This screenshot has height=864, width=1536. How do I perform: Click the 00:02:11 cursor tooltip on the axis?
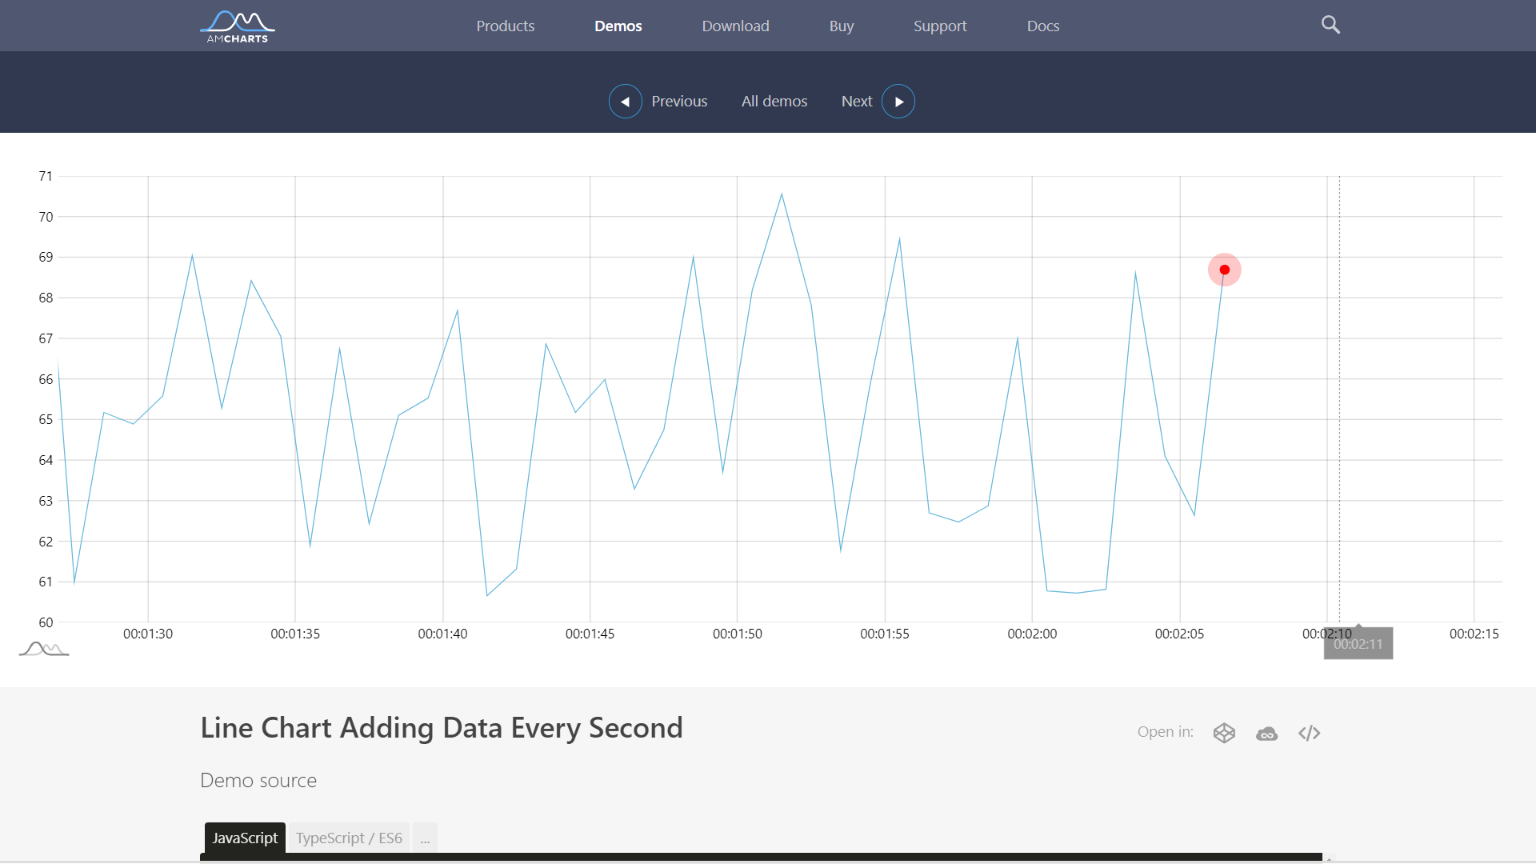1358,643
